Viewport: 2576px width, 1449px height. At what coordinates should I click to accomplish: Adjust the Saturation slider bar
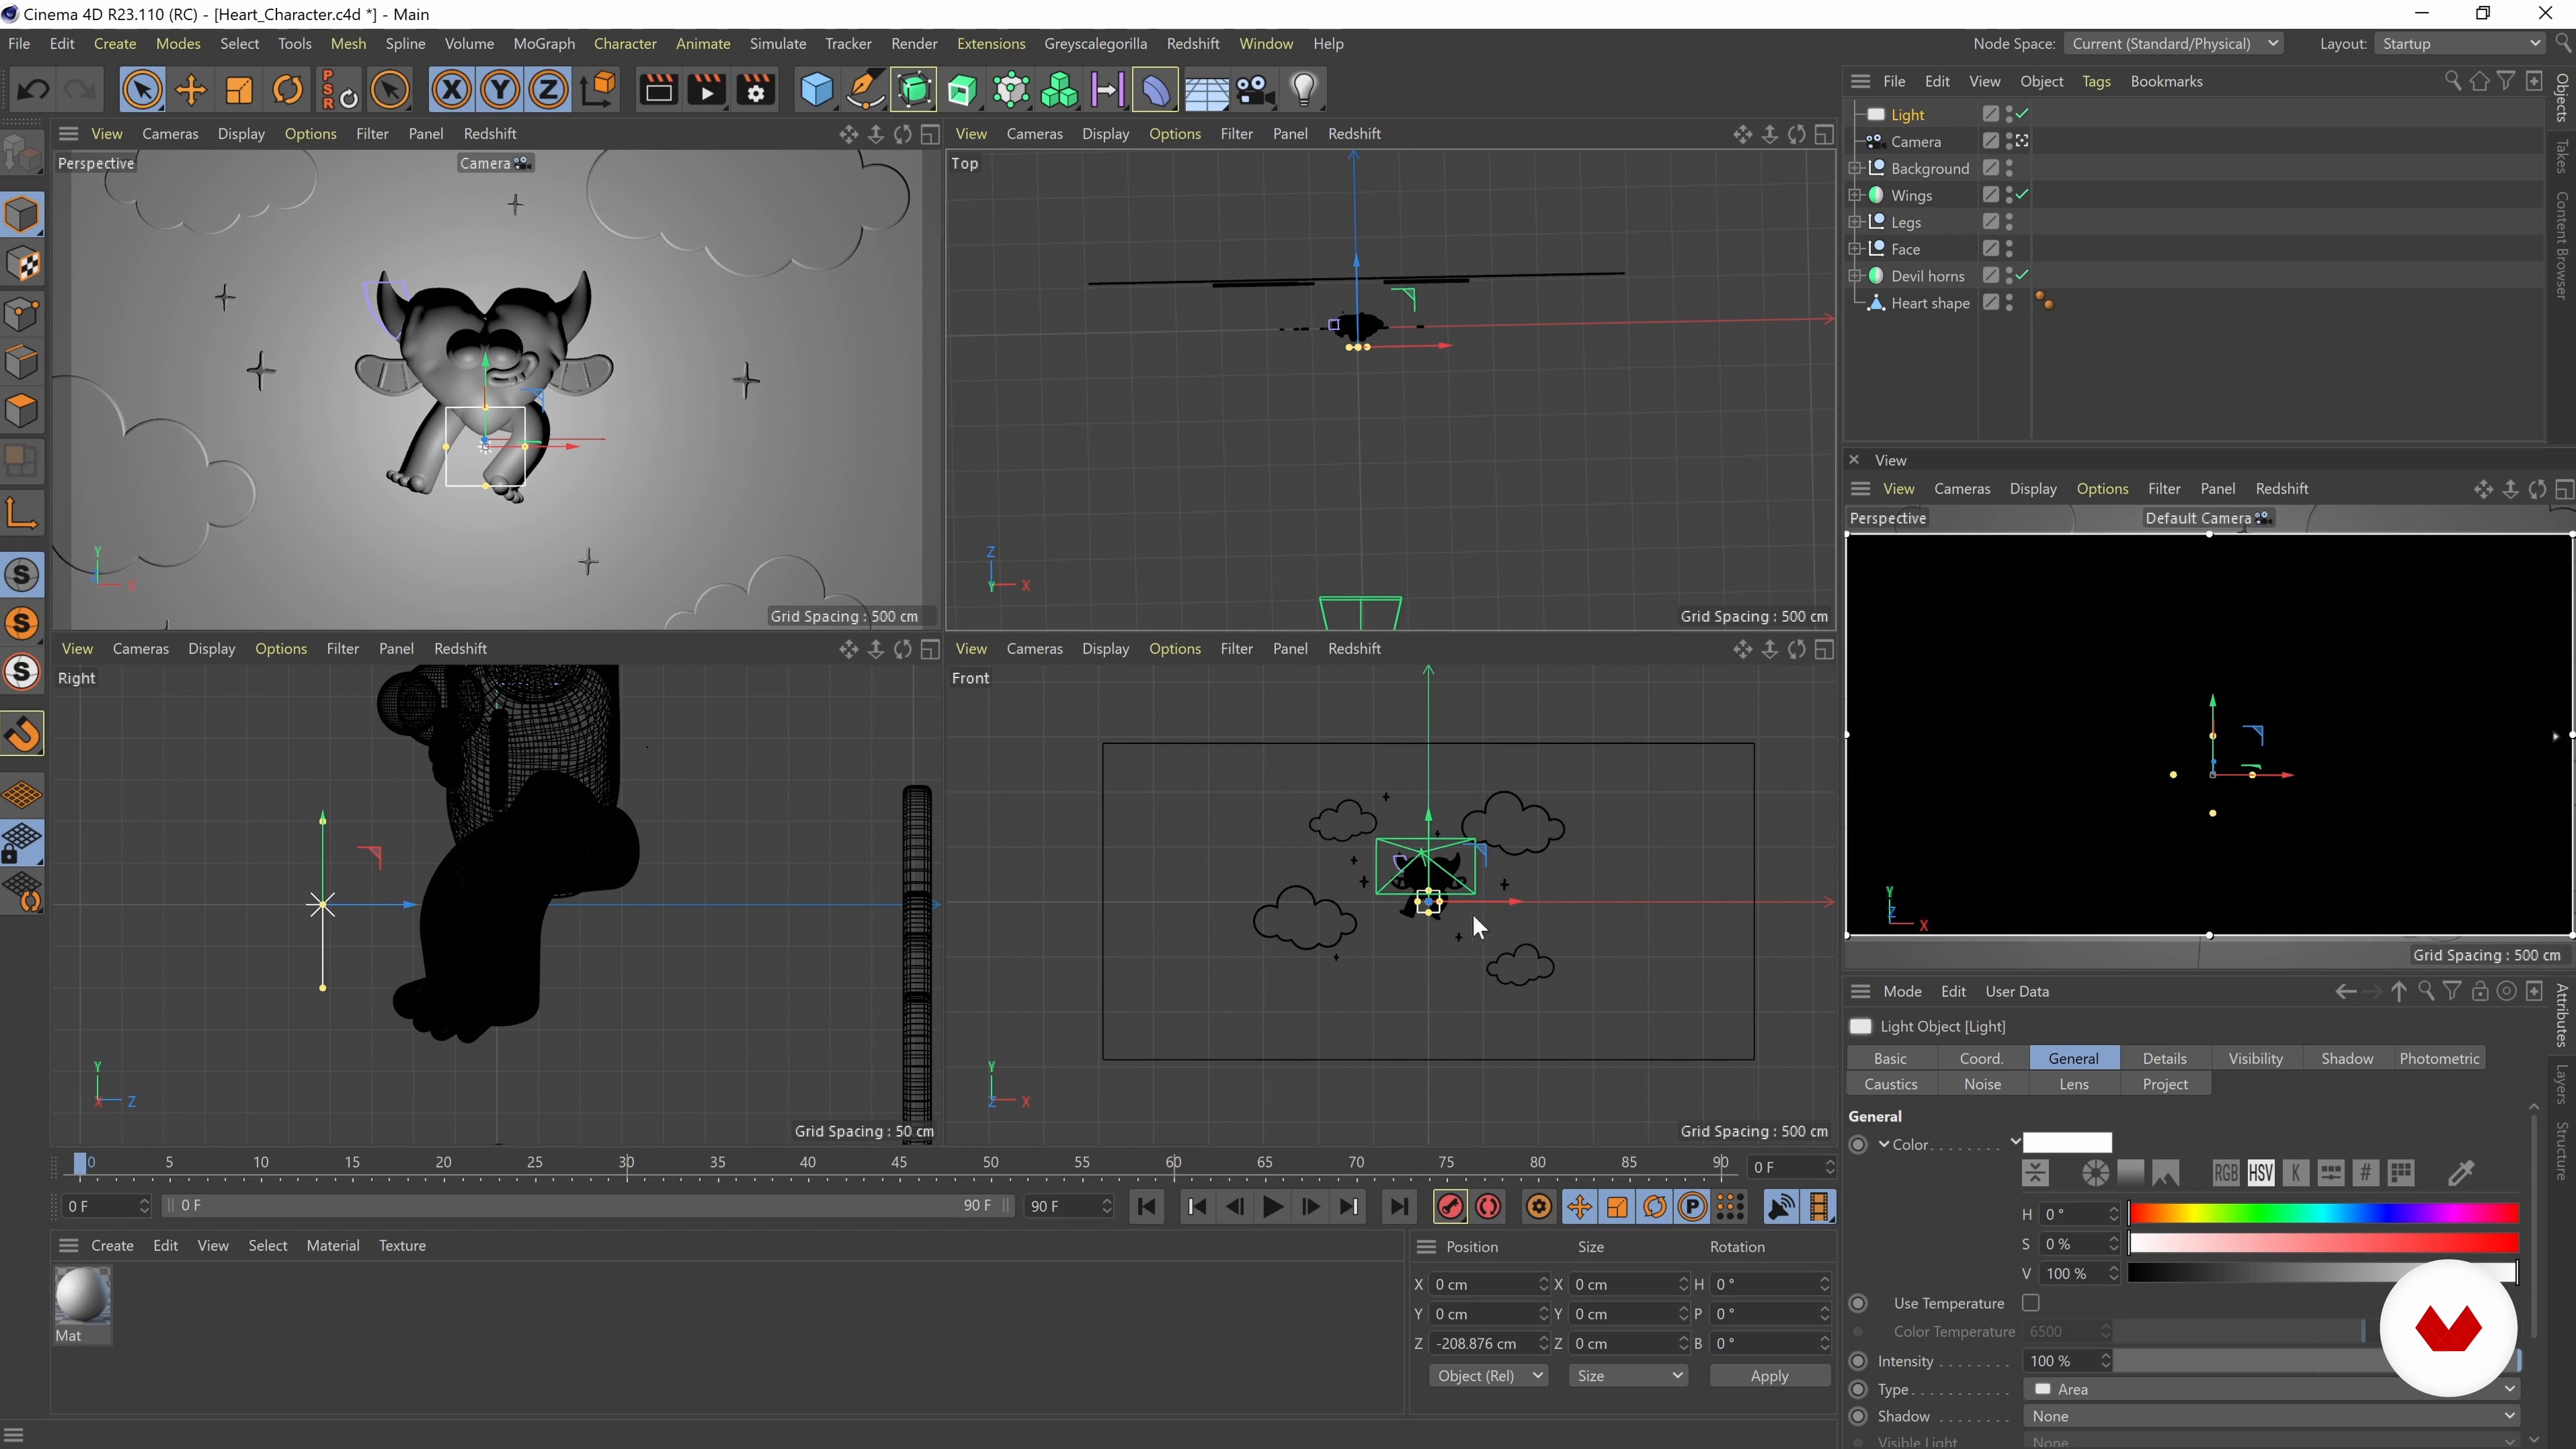(x=2322, y=1243)
